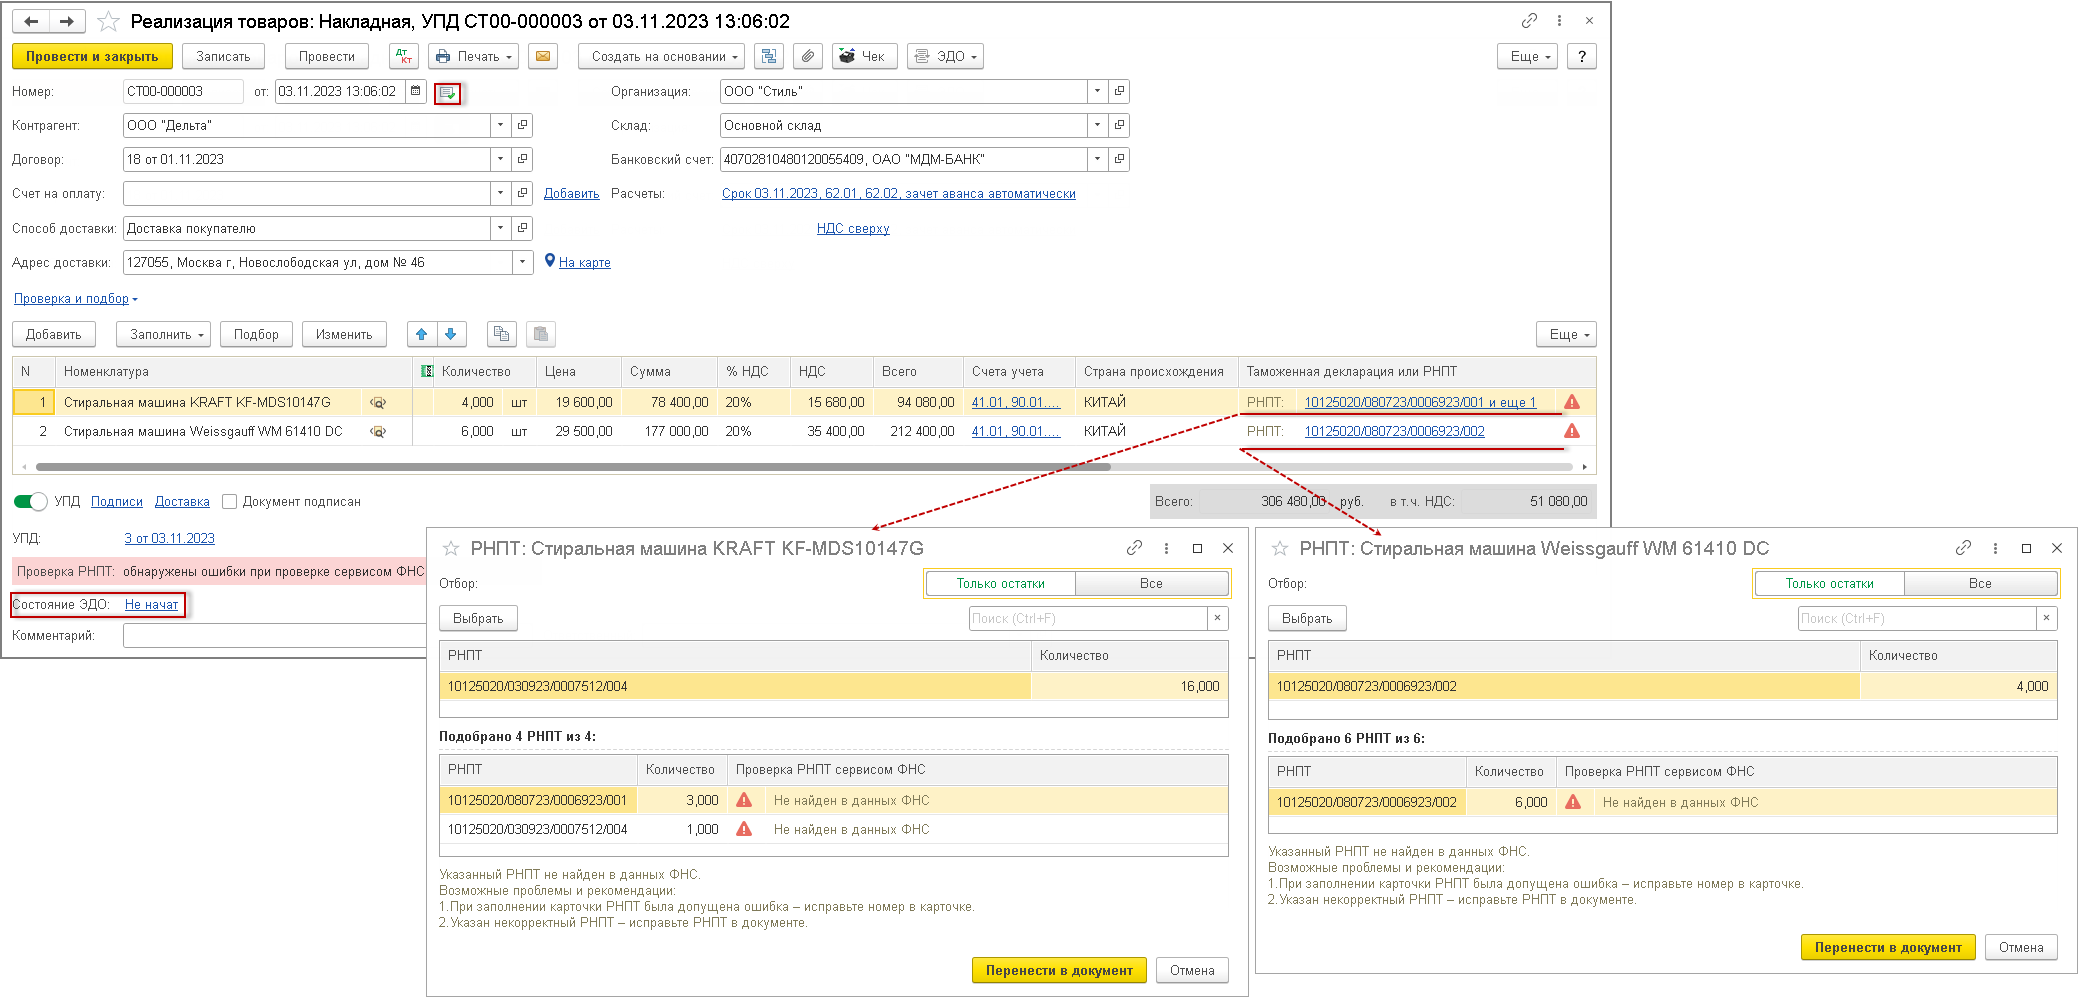Open Состояние ЭДО Не начат link
The width and height of the screenshot is (2079, 997).
(151, 604)
